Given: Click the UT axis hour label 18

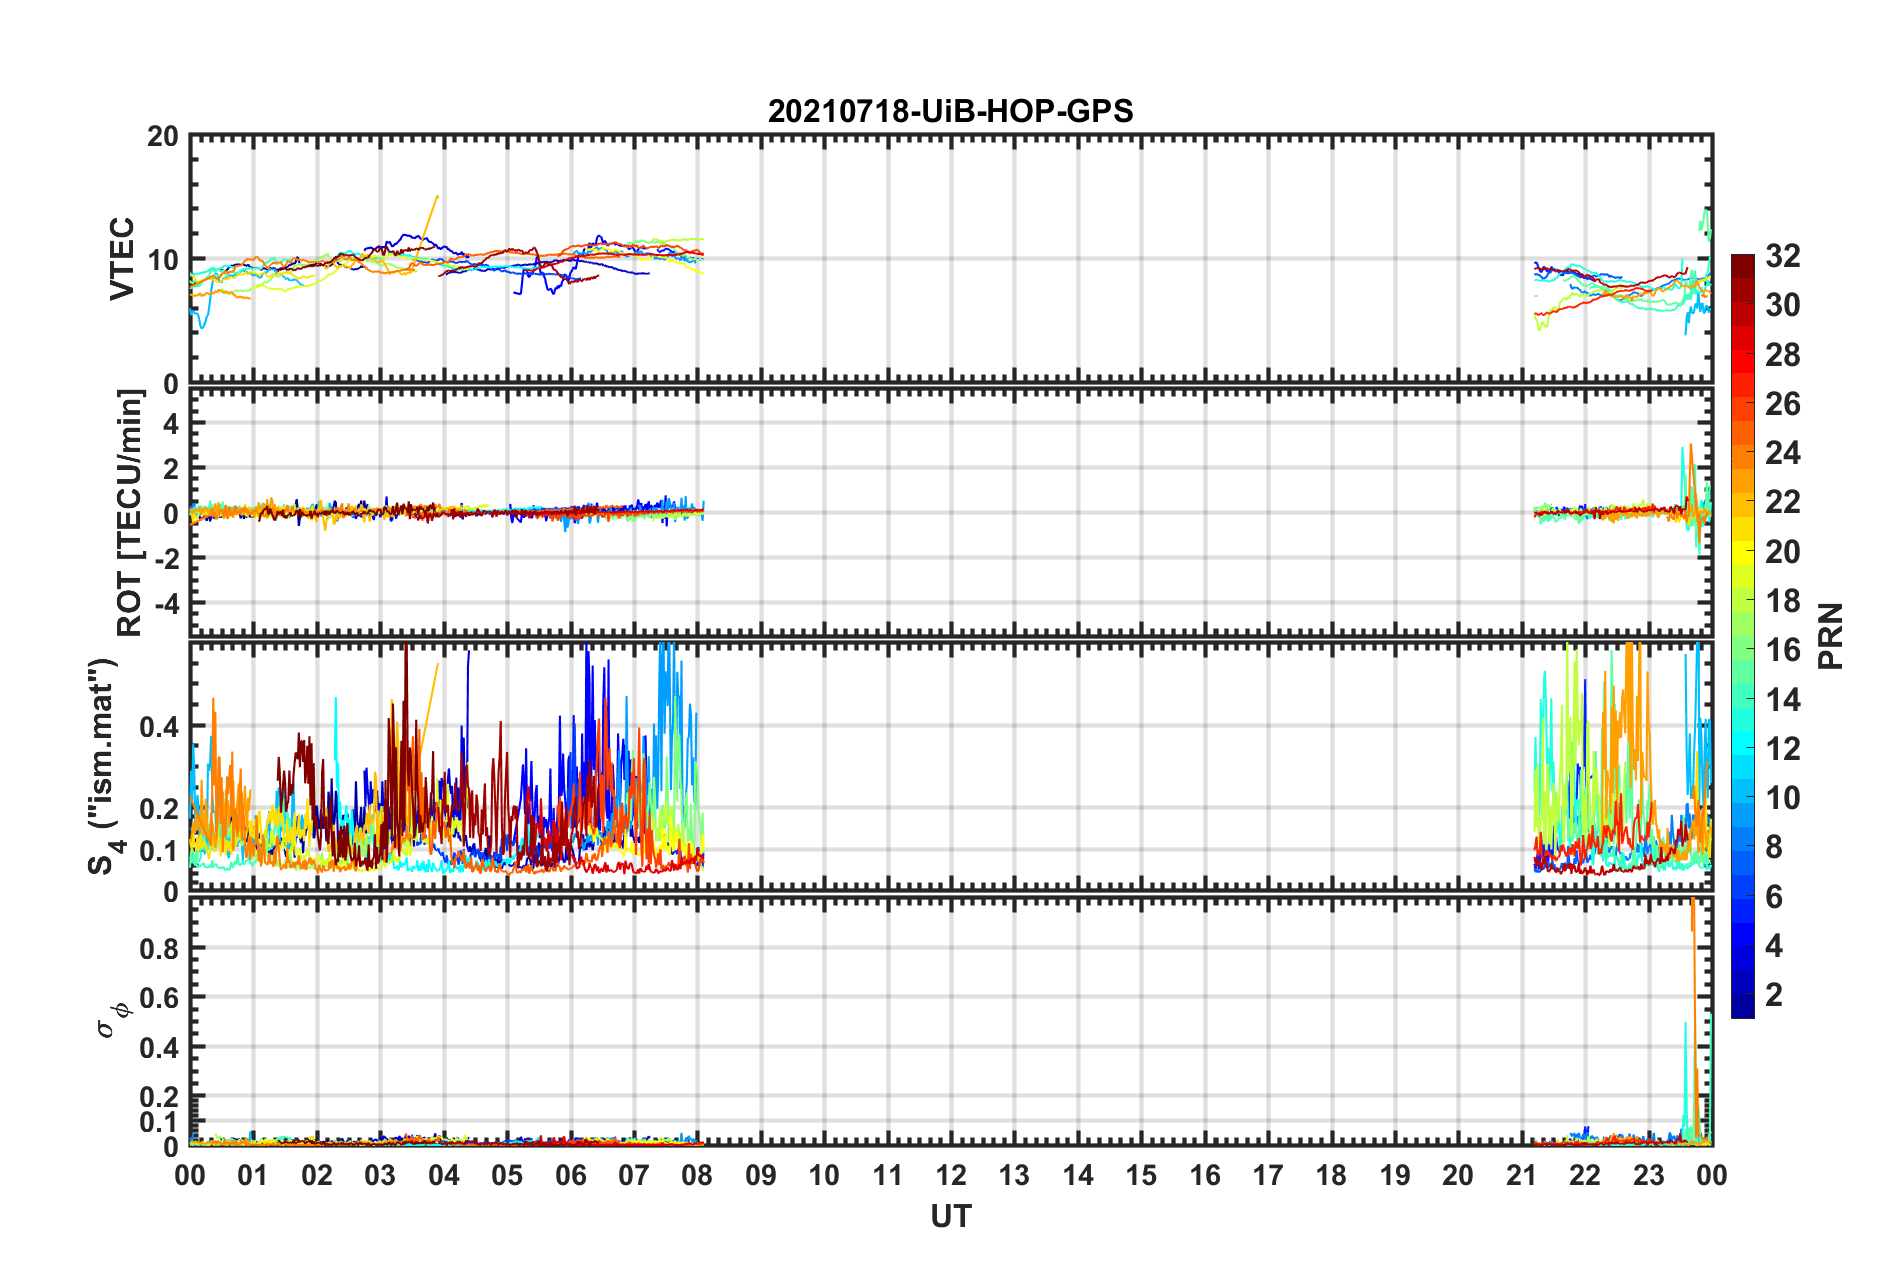Looking at the screenshot, I should (x=1331, y=1175).
